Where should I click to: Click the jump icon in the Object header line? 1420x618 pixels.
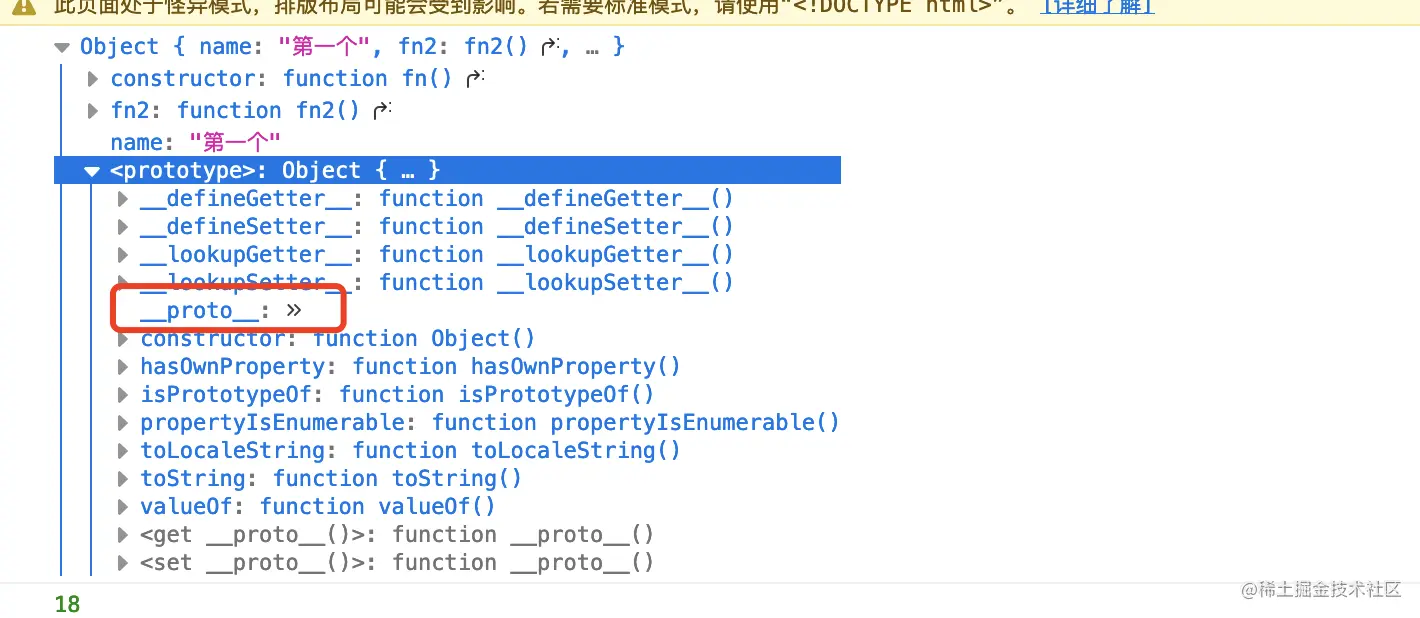click(x=549, y=47)
